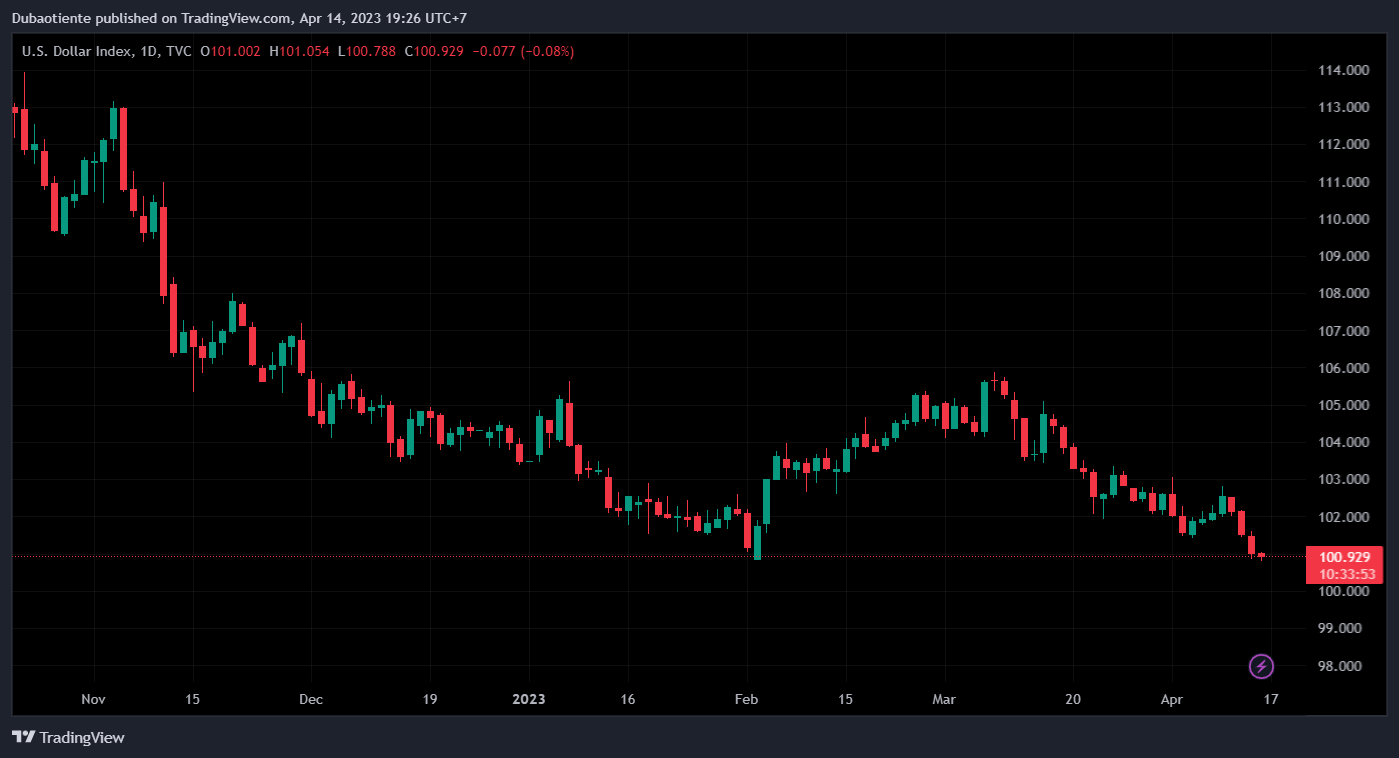Select the Feb label on time axis
Viewport: 1399px width, 758px height.
pos(747,699)
